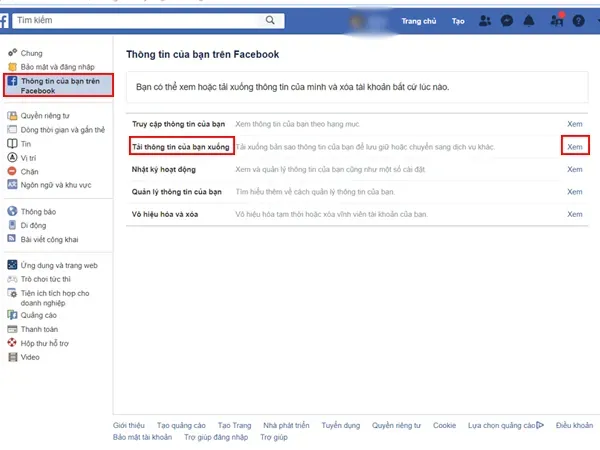Click the Ngôn ngữ và khu vực icon
Screen dimensions: 600x450
[x=12, y=184]
